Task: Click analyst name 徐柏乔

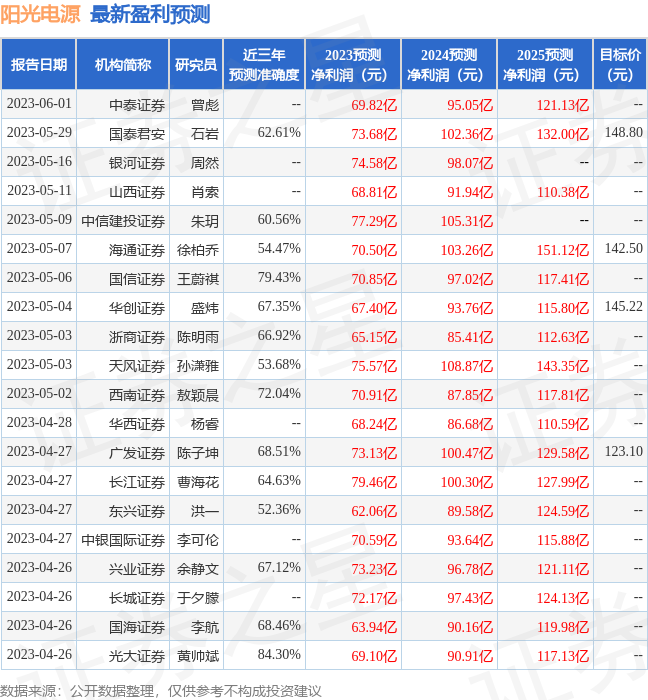Action: point(198,250)
